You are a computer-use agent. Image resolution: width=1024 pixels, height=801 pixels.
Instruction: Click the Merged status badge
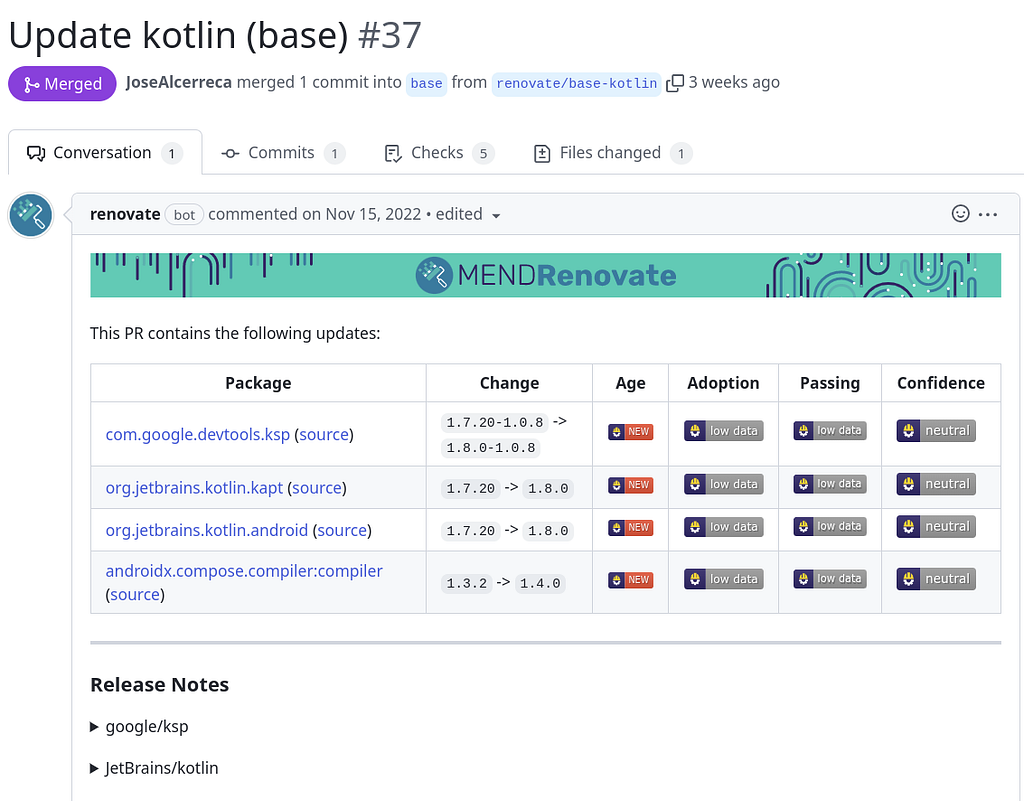pos(62,84)
